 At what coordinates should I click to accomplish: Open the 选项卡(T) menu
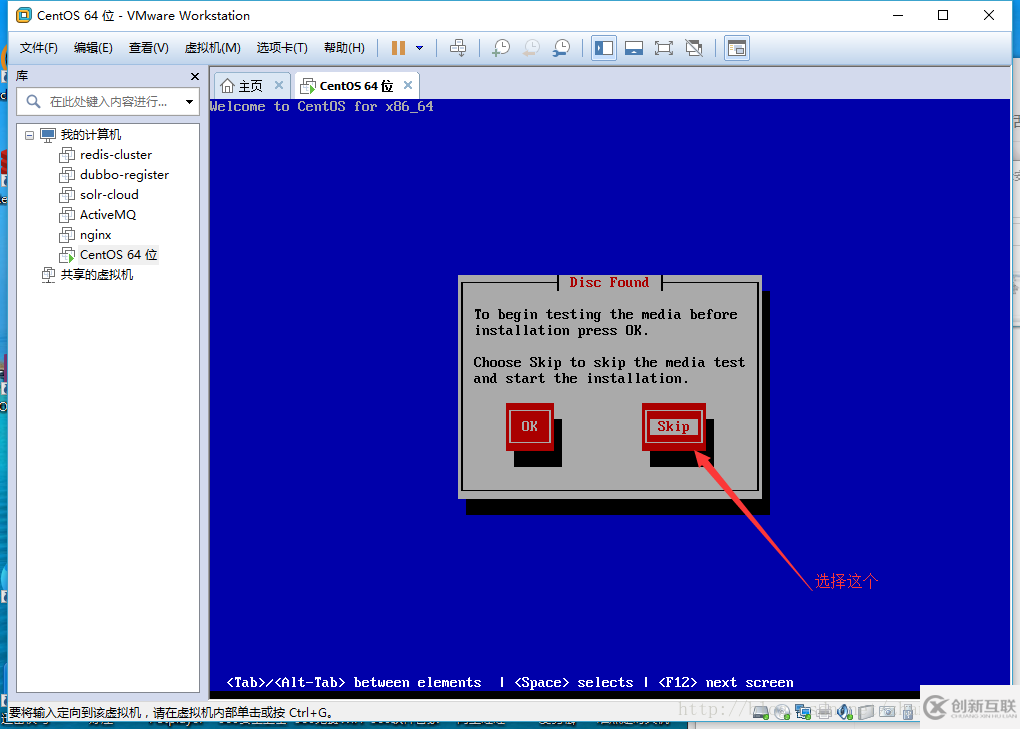tap(282, 48)
